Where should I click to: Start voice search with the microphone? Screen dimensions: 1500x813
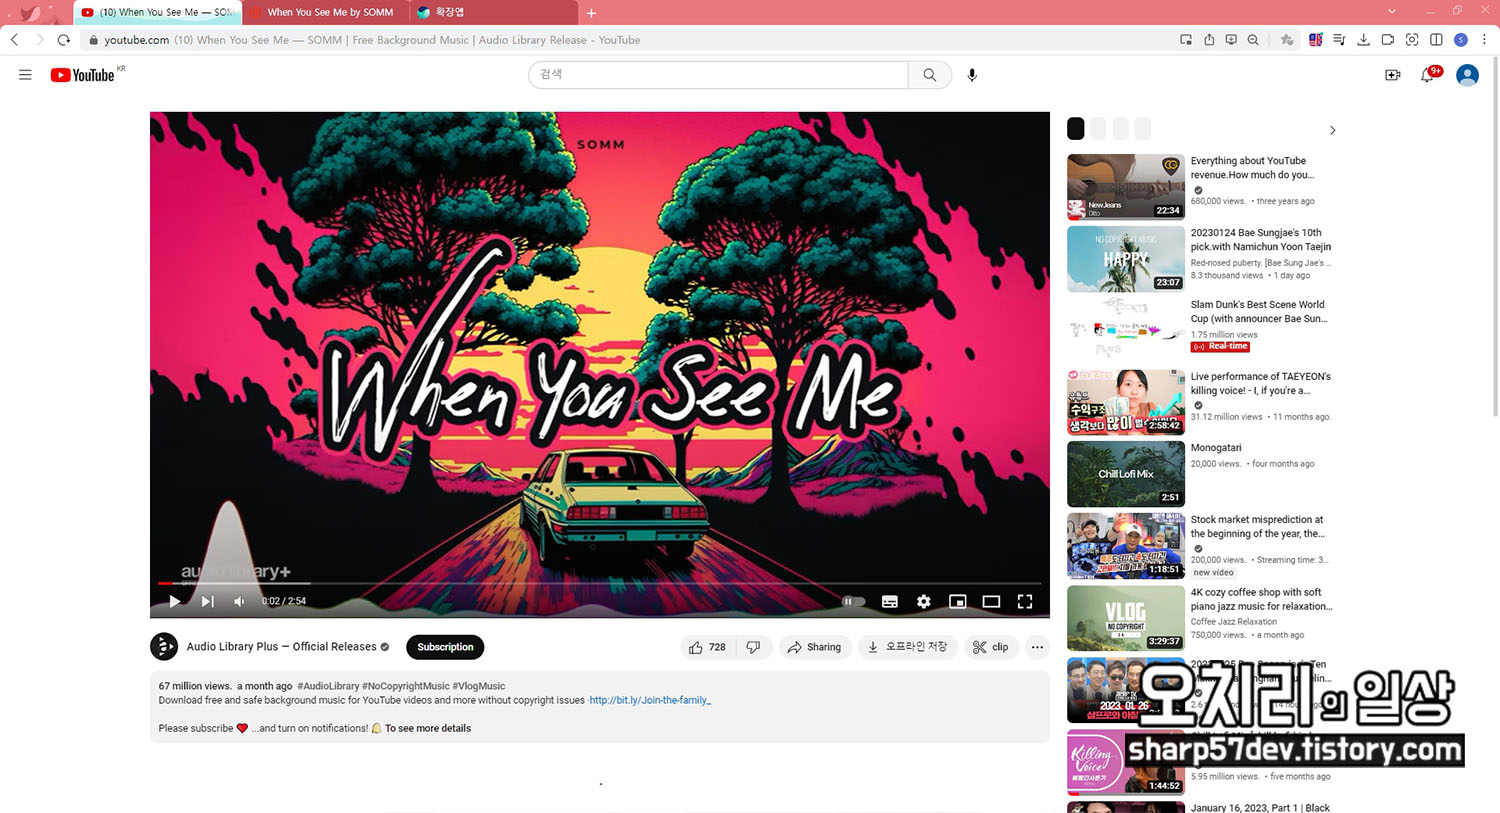click(x=972, y=75)
